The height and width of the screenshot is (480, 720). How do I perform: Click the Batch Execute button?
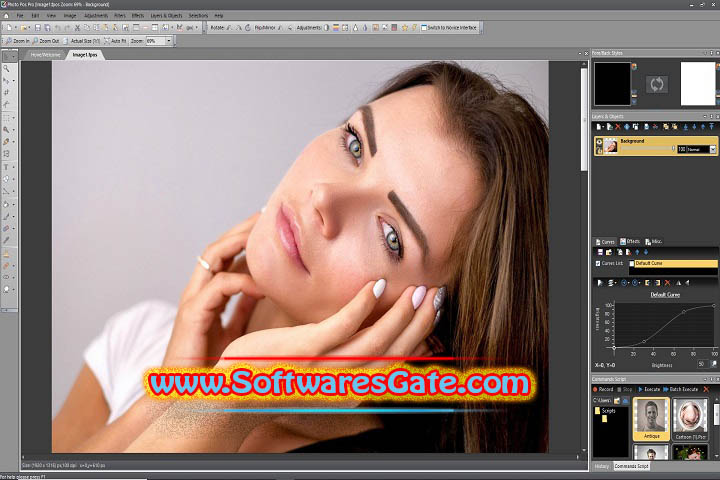point(681,390)
